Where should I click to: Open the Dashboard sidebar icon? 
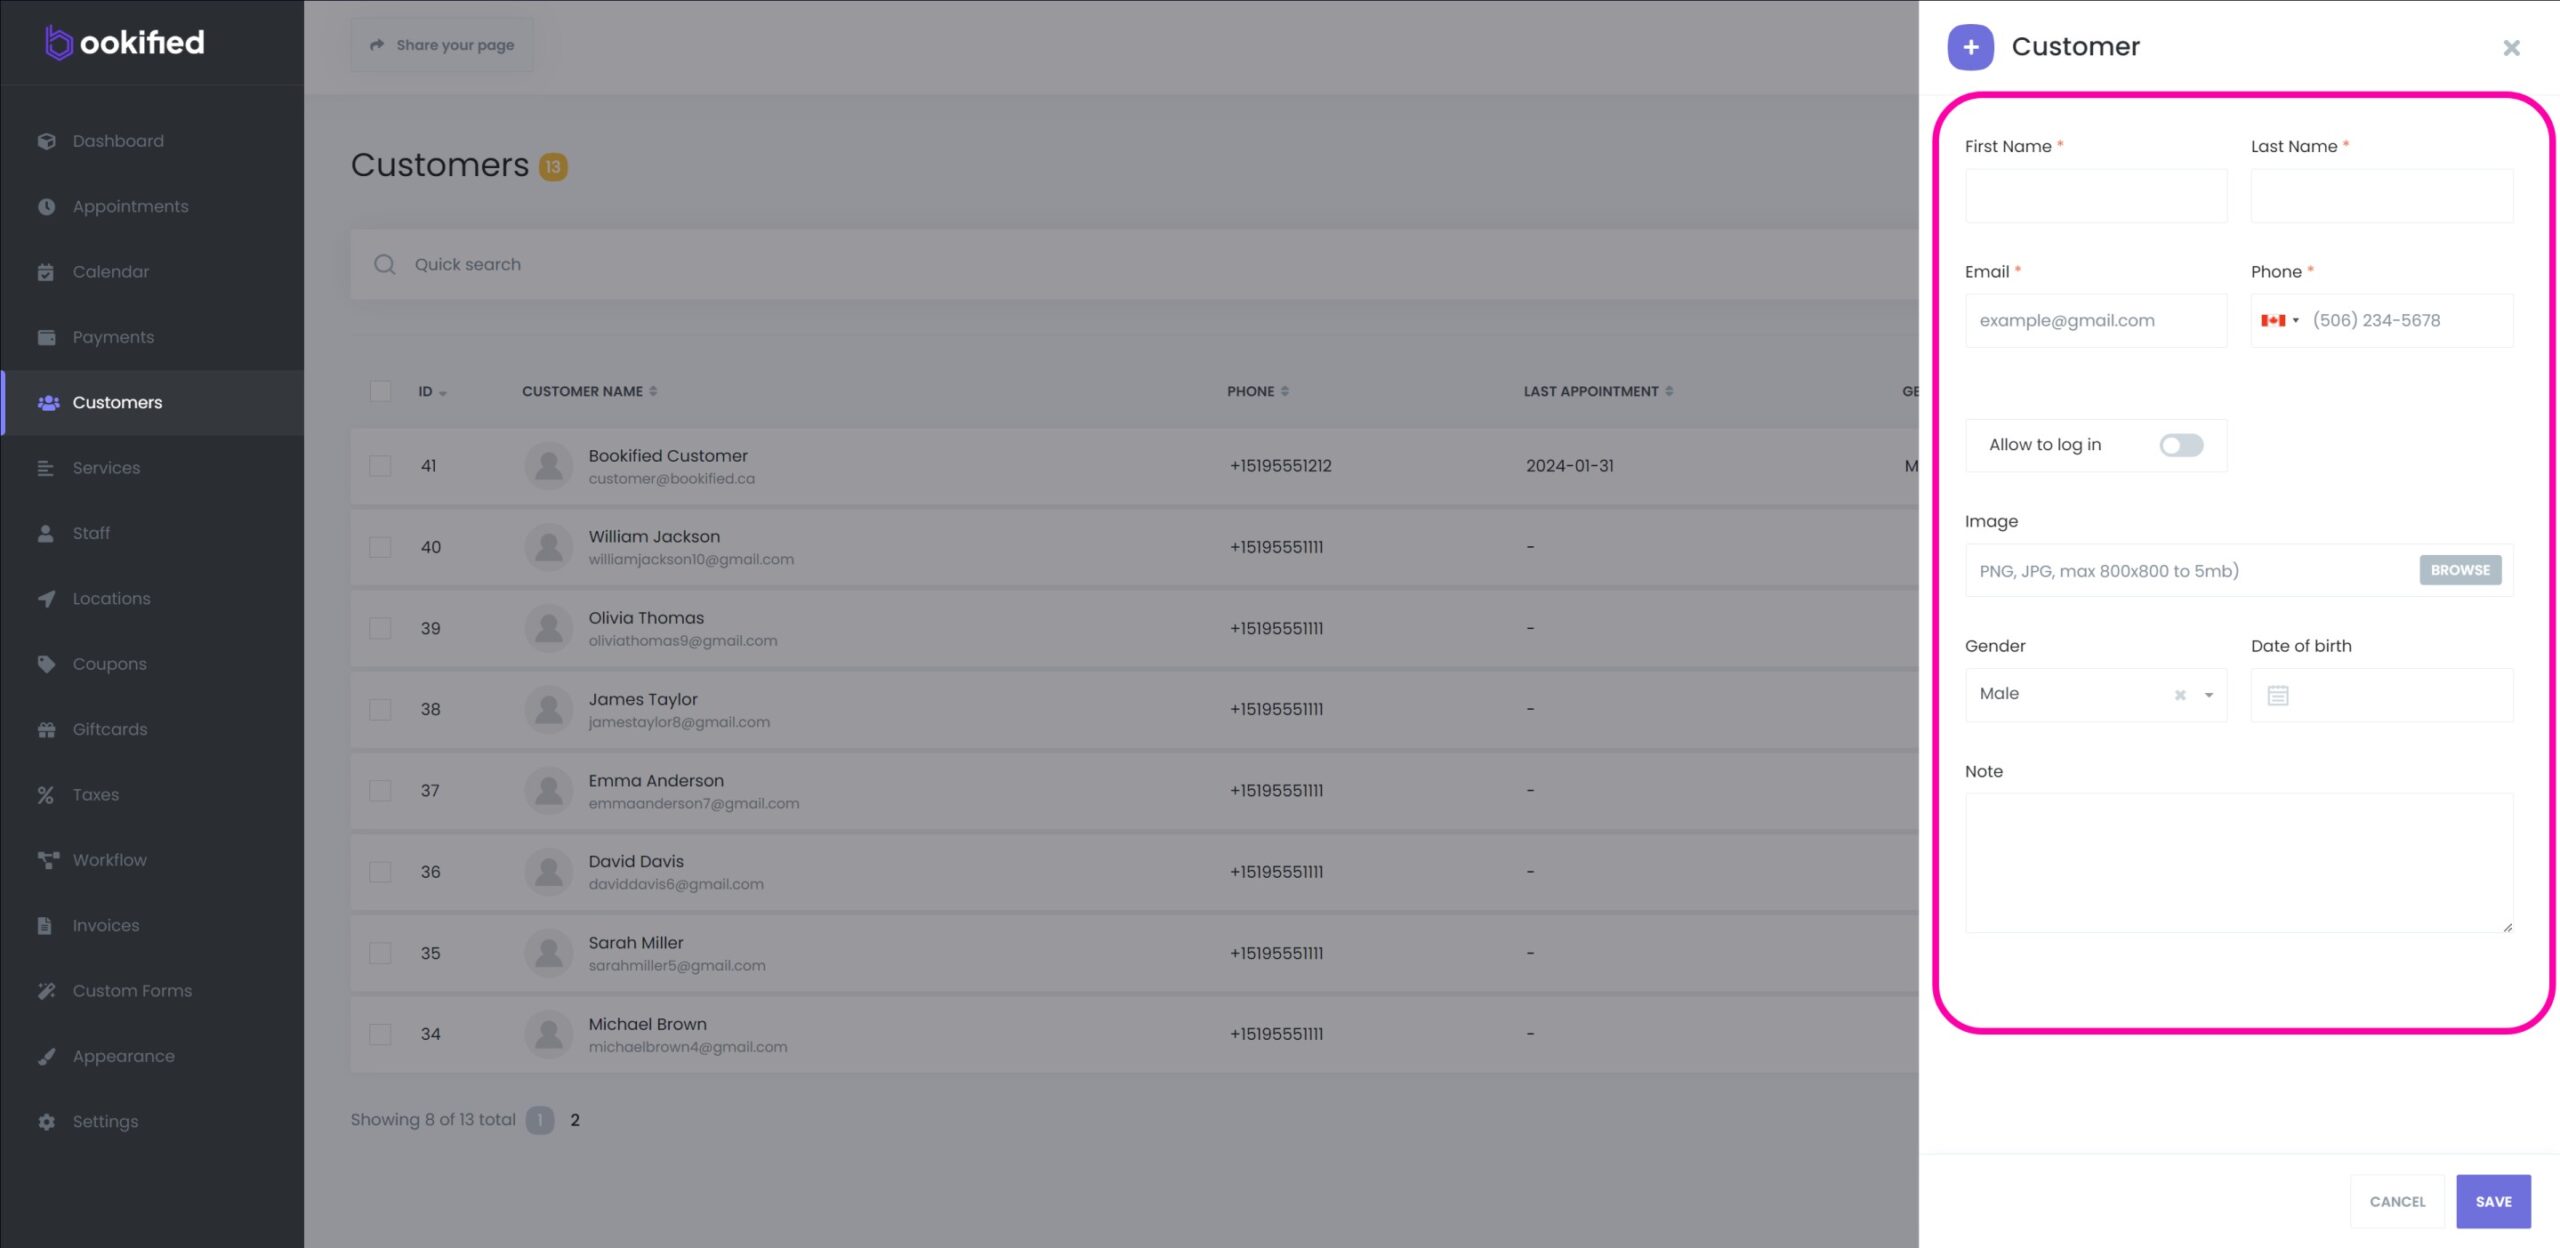(46, 141)
